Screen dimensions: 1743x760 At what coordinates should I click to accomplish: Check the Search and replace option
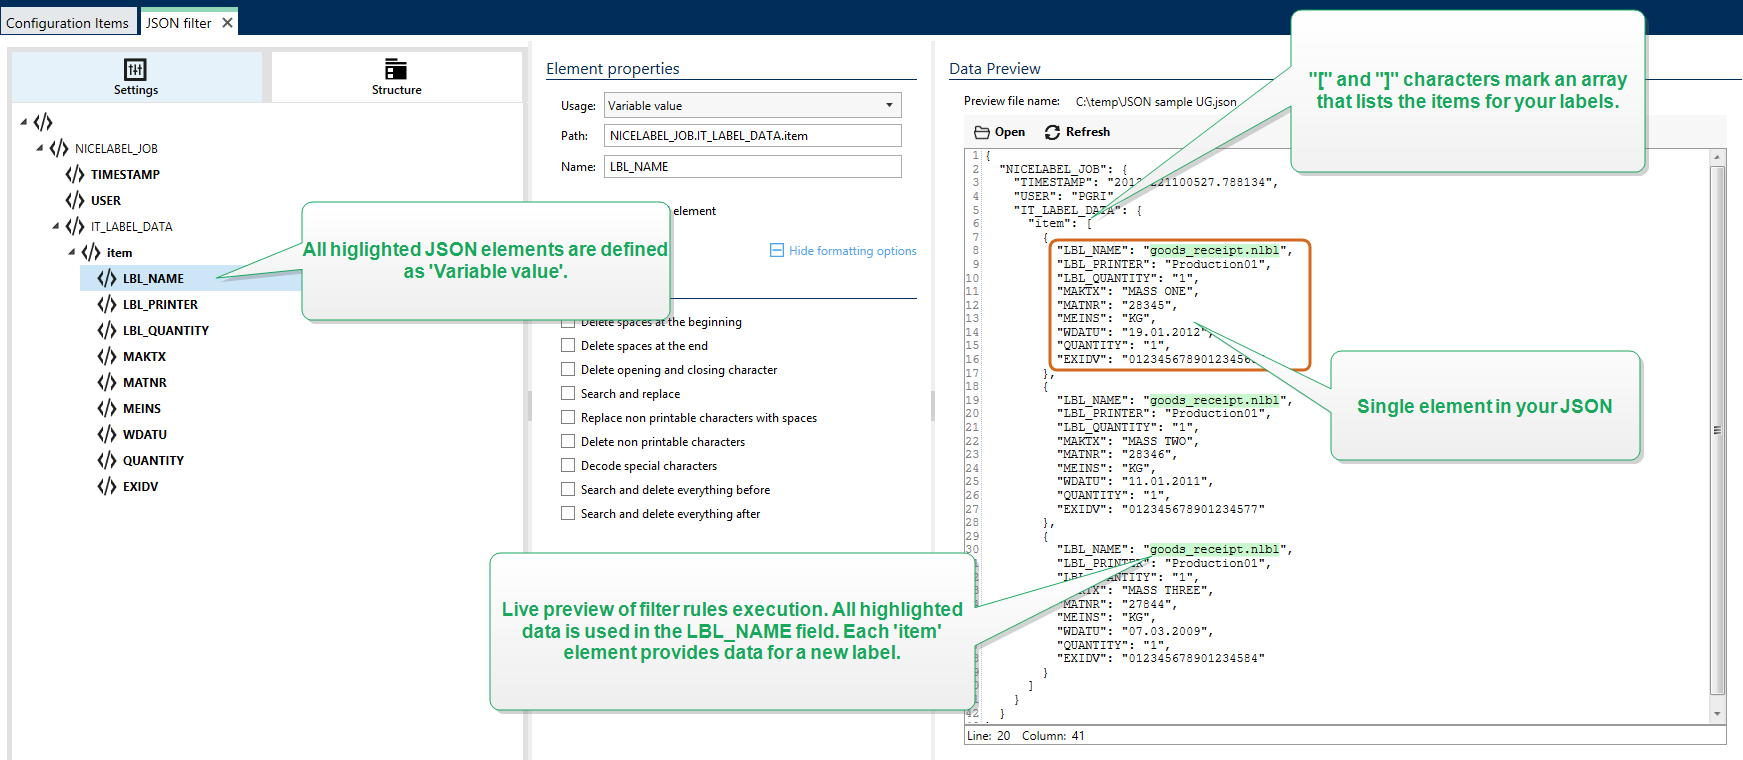click(568, 393)
